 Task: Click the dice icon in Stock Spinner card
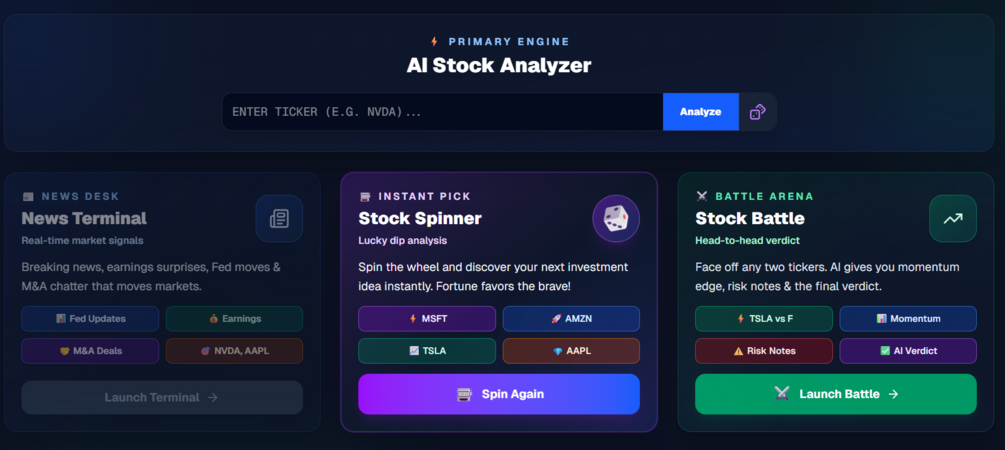point(616,218)
